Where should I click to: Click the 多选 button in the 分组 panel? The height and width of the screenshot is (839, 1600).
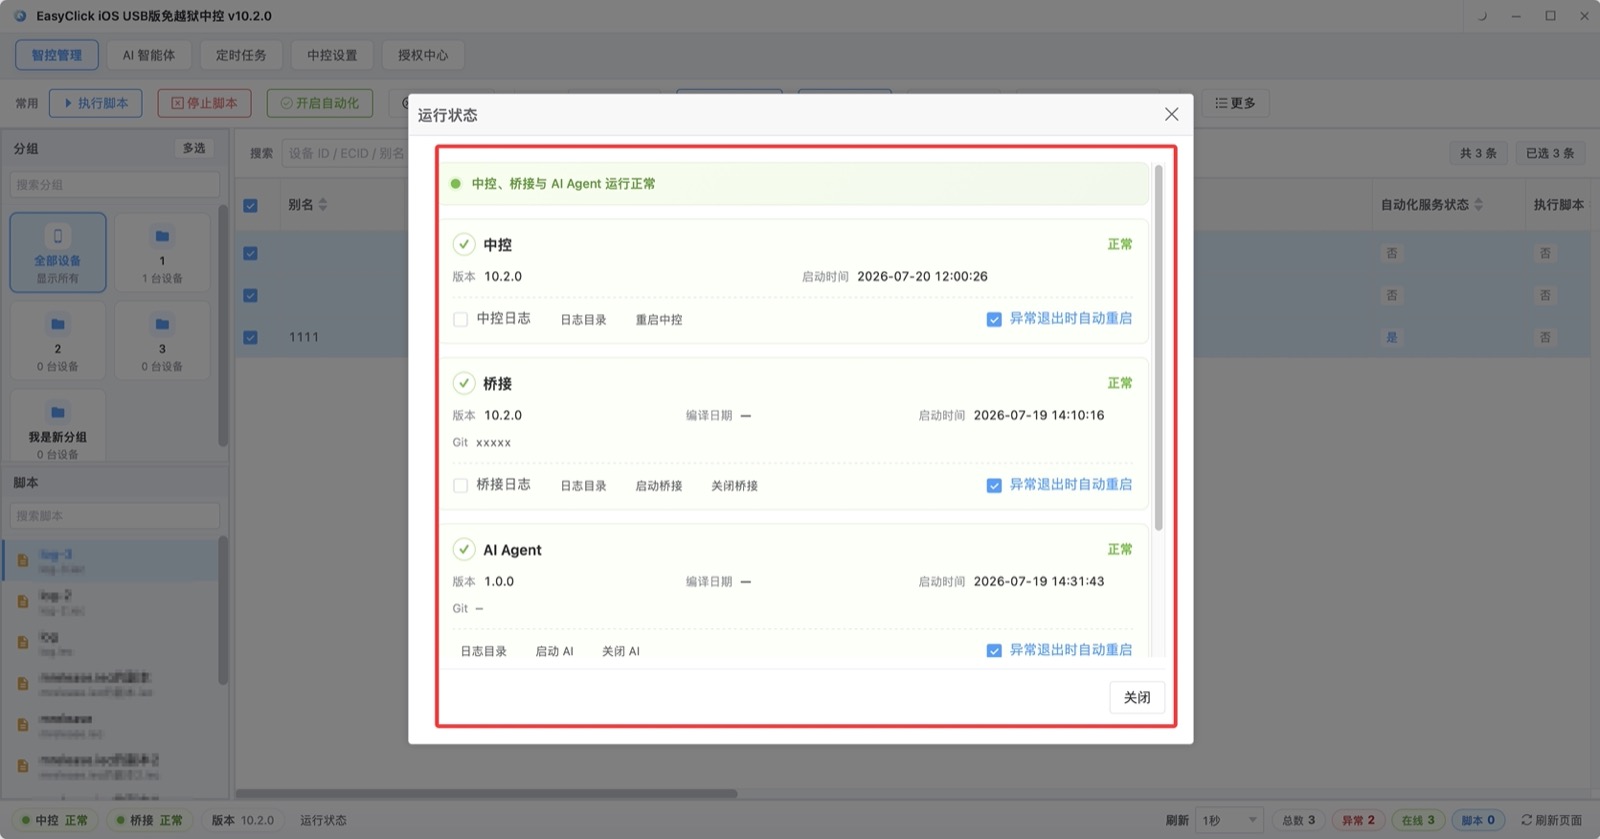click(x=194, y=148)
